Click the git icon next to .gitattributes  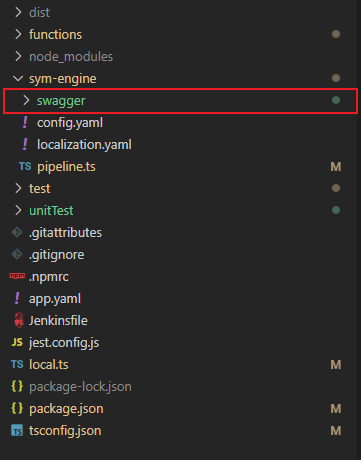coord(17,232)
